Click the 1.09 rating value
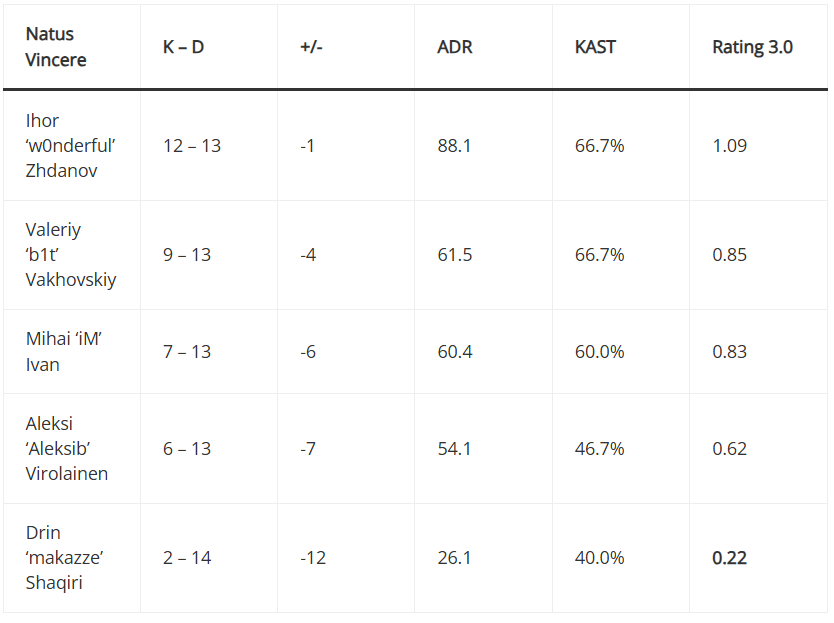The height and width of the screenshot is (623, 834). point(729,146)
